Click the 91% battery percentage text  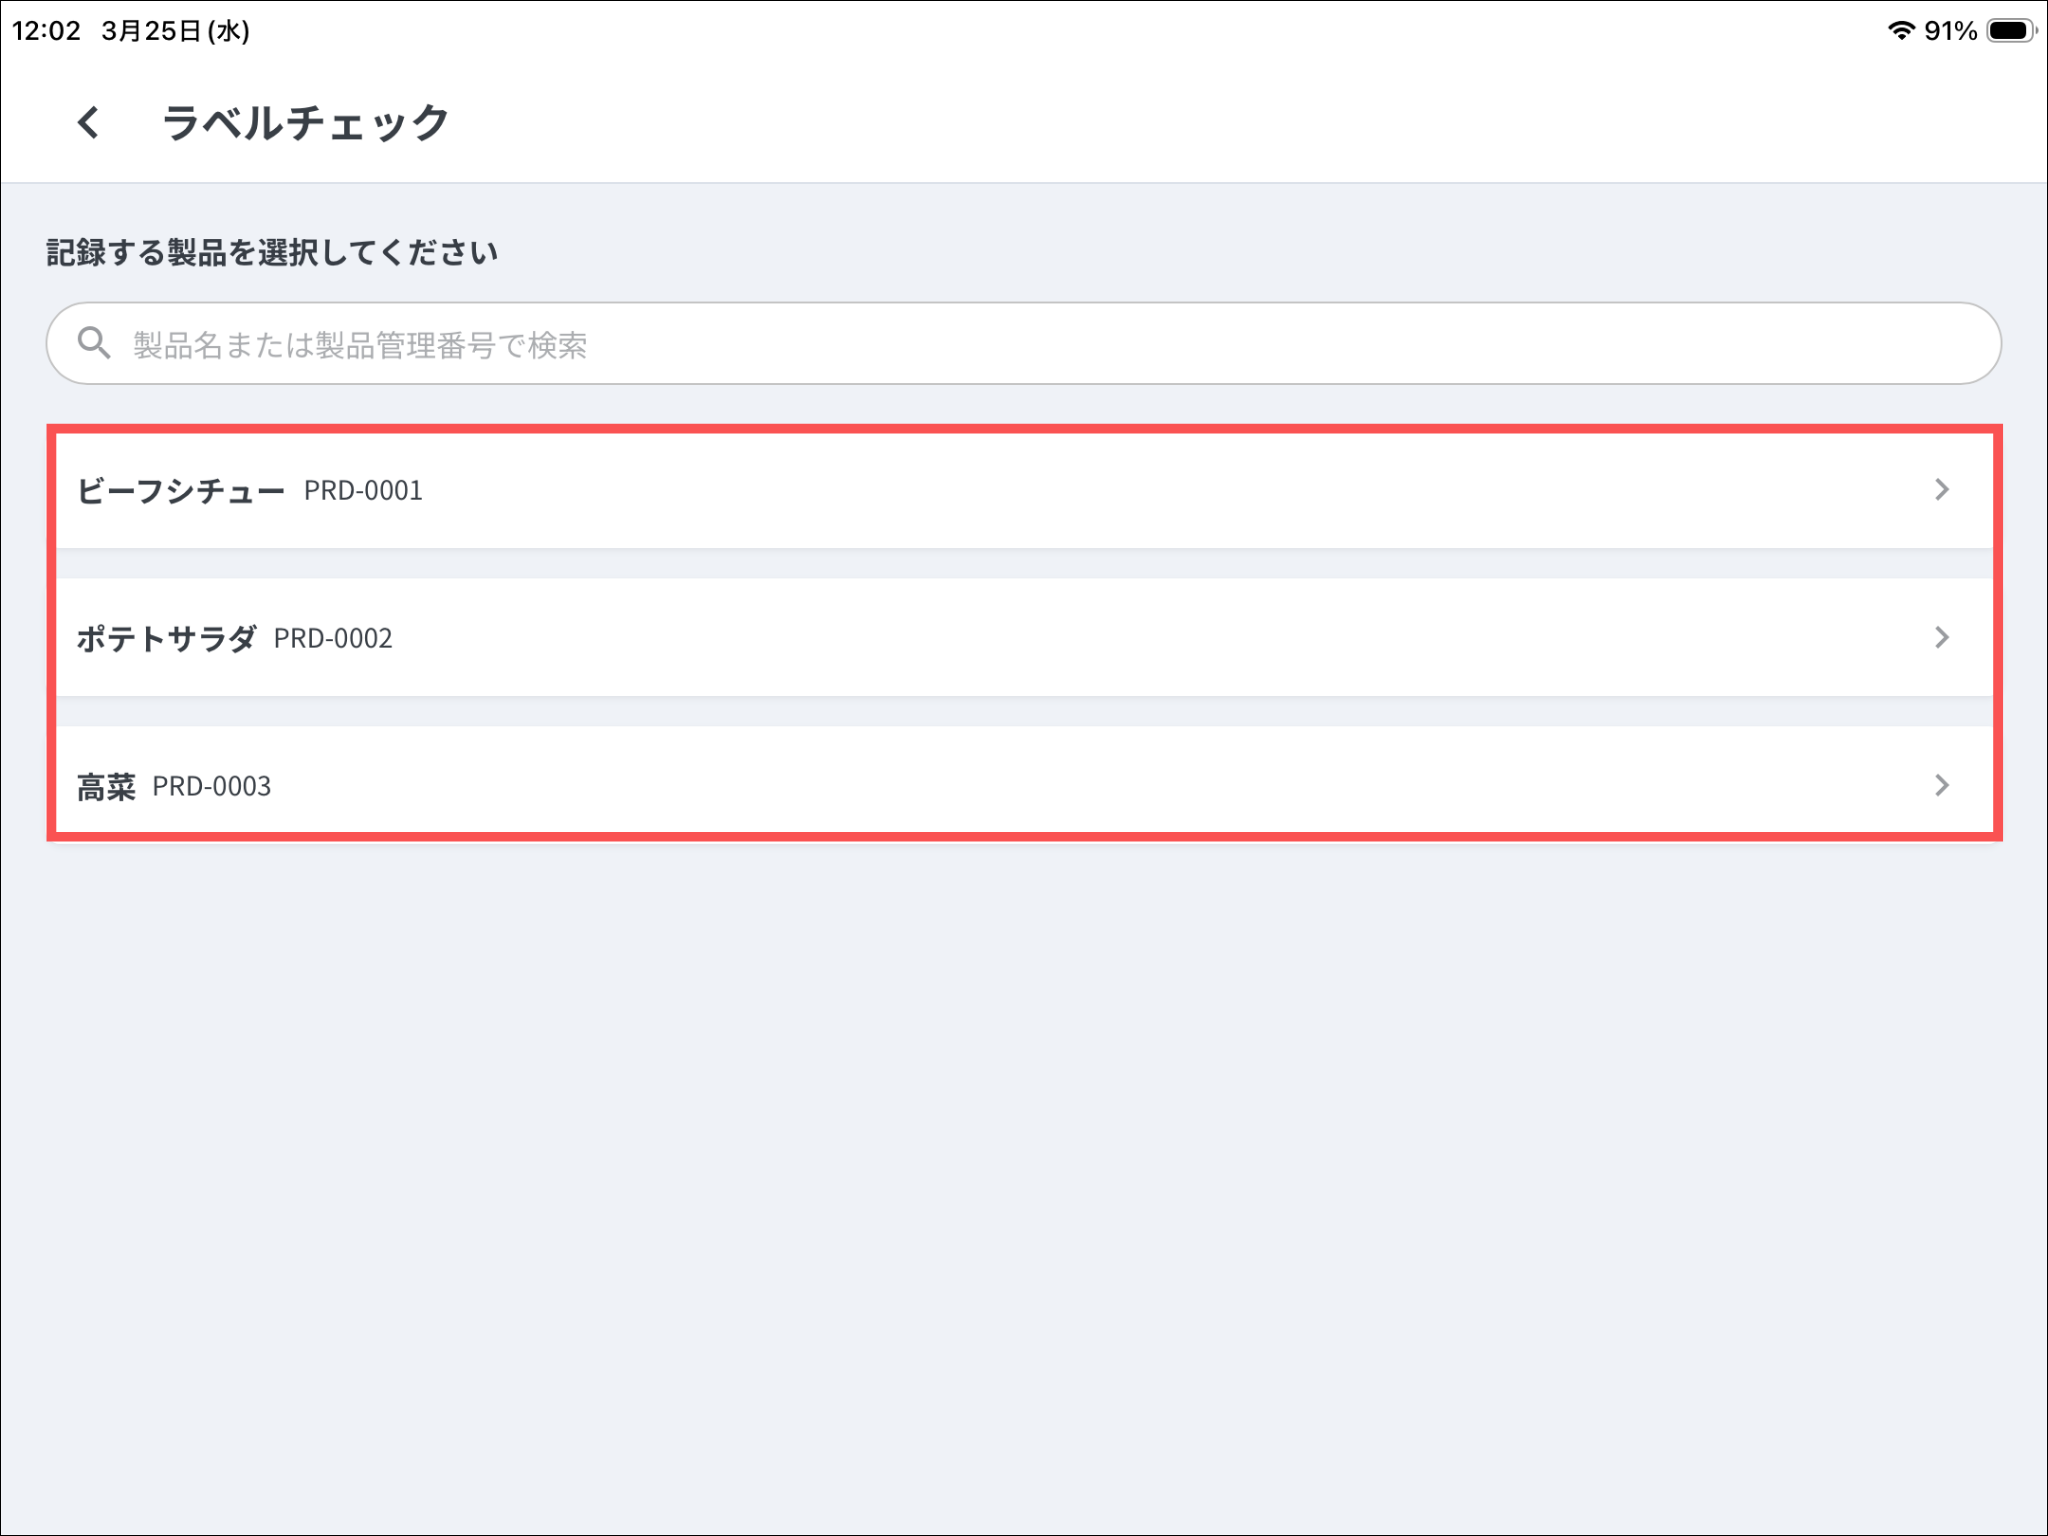point(1950,31)
